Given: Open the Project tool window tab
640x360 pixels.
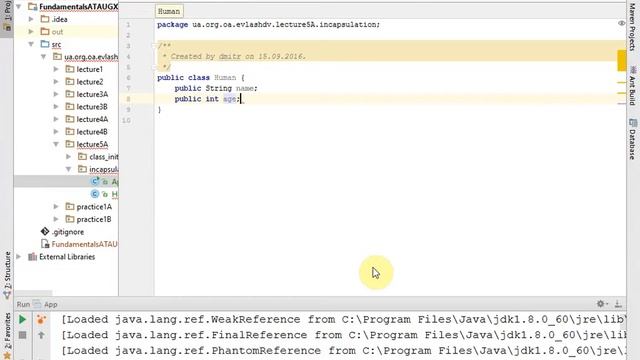Looking at the screenshot, I should point(7,16).
